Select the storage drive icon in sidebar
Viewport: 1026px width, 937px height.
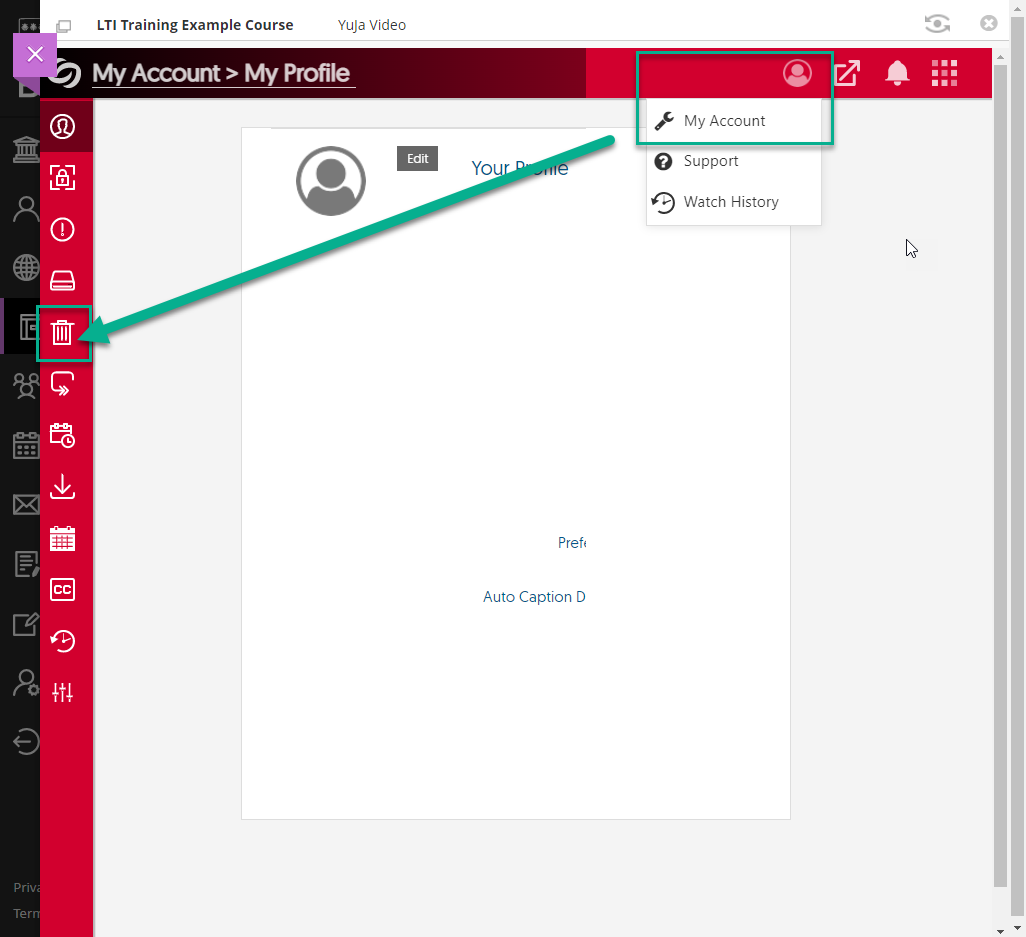coord(63,281)
